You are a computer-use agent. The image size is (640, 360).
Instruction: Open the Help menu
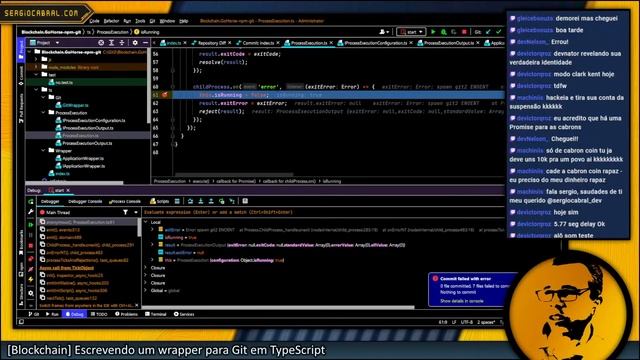click(x=184, y=21)
